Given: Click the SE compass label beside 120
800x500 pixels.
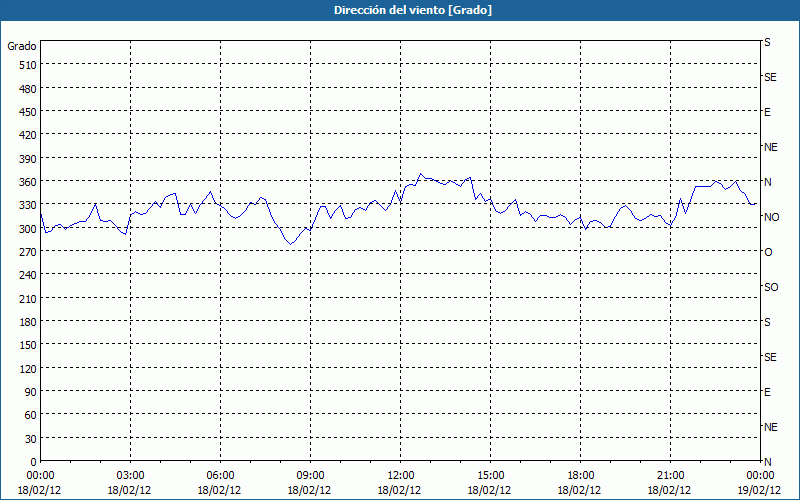Looking at the screenshot, I should point(770,358).
